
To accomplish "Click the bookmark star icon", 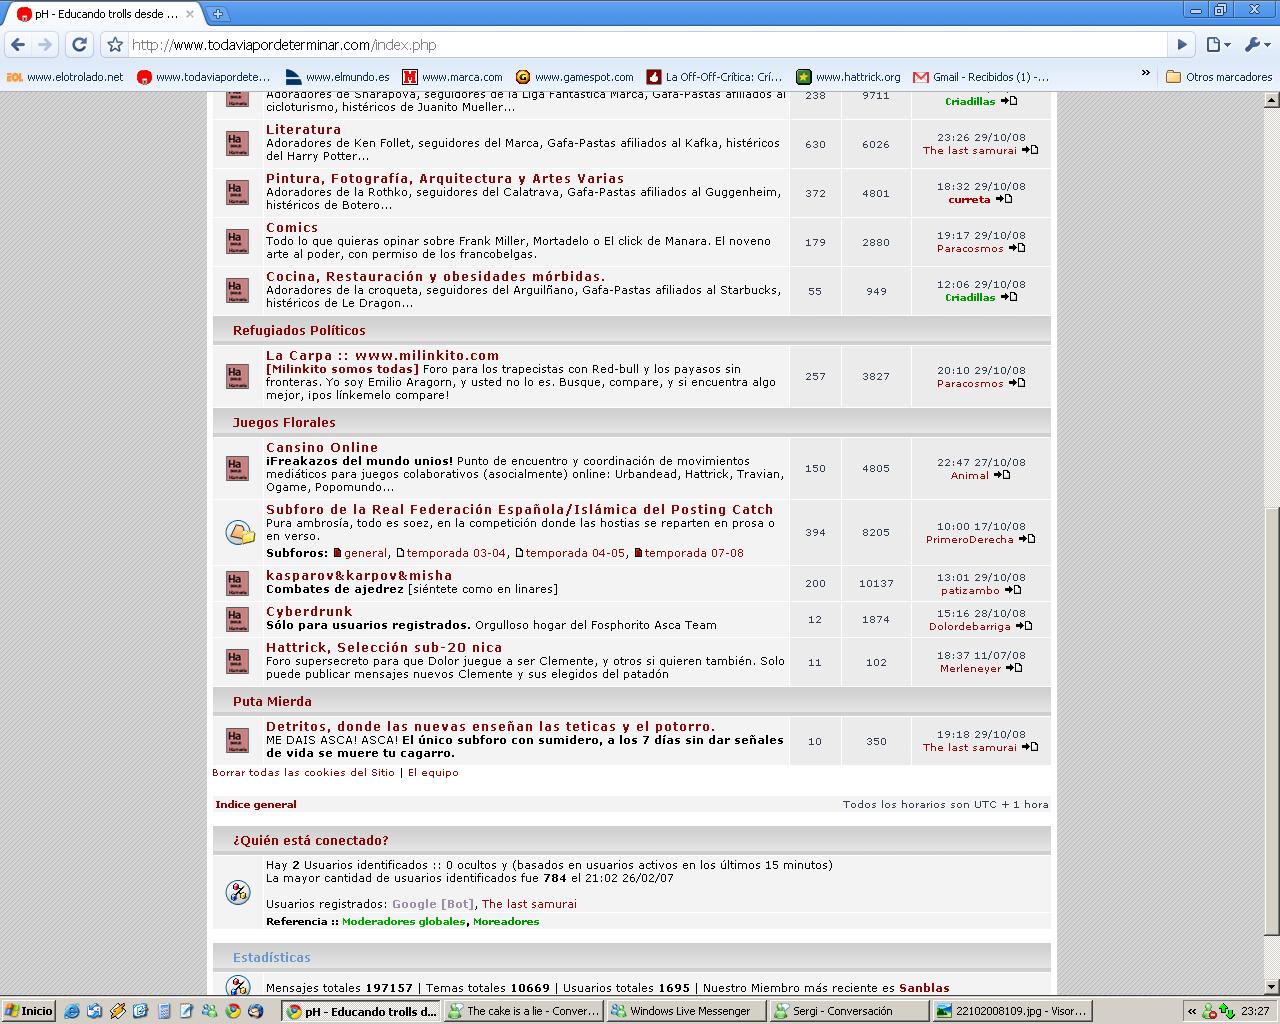I will point(115,45).
